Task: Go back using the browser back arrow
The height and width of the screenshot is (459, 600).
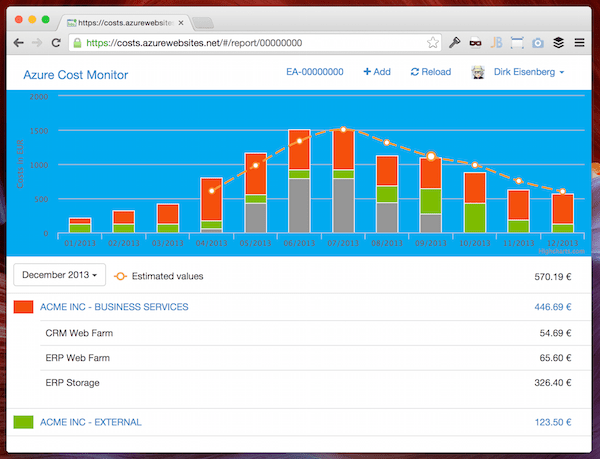Action: click(18, 43)
